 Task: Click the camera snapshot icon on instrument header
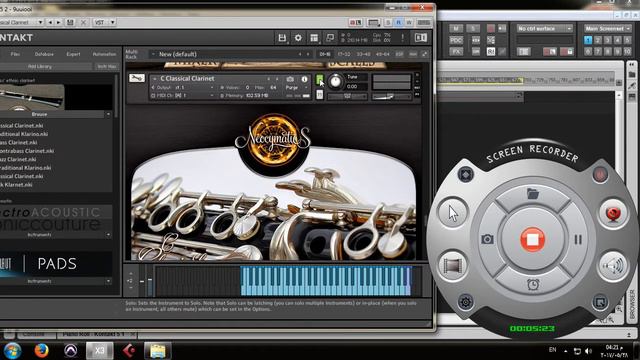[x=290, y=79]
